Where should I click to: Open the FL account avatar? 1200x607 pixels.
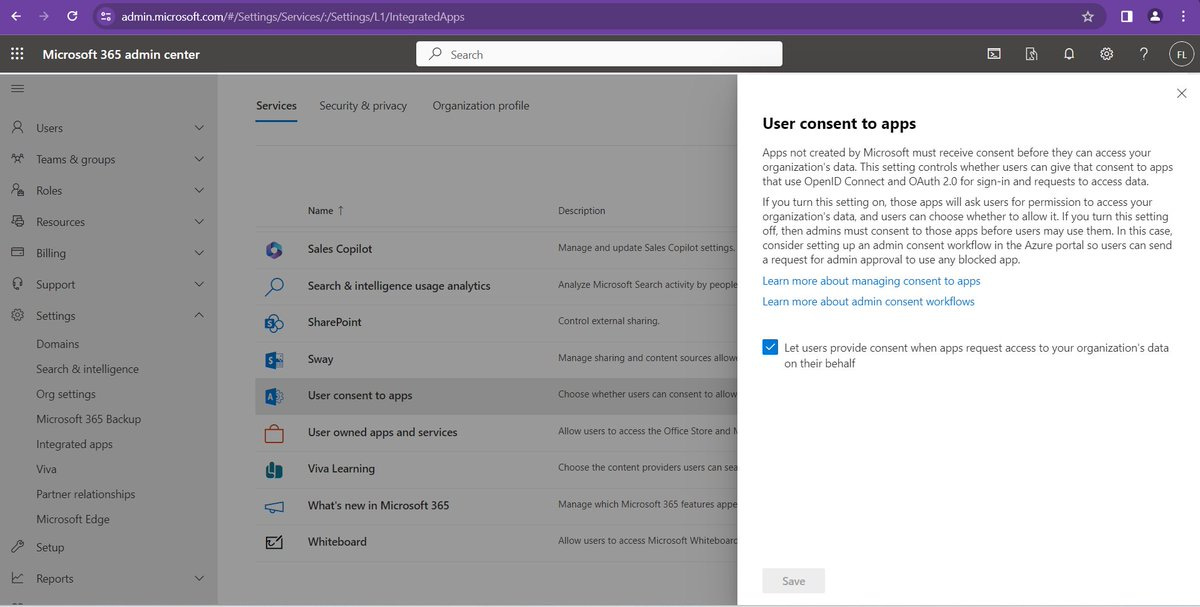pyautogui.click(x=1181, y=54)
